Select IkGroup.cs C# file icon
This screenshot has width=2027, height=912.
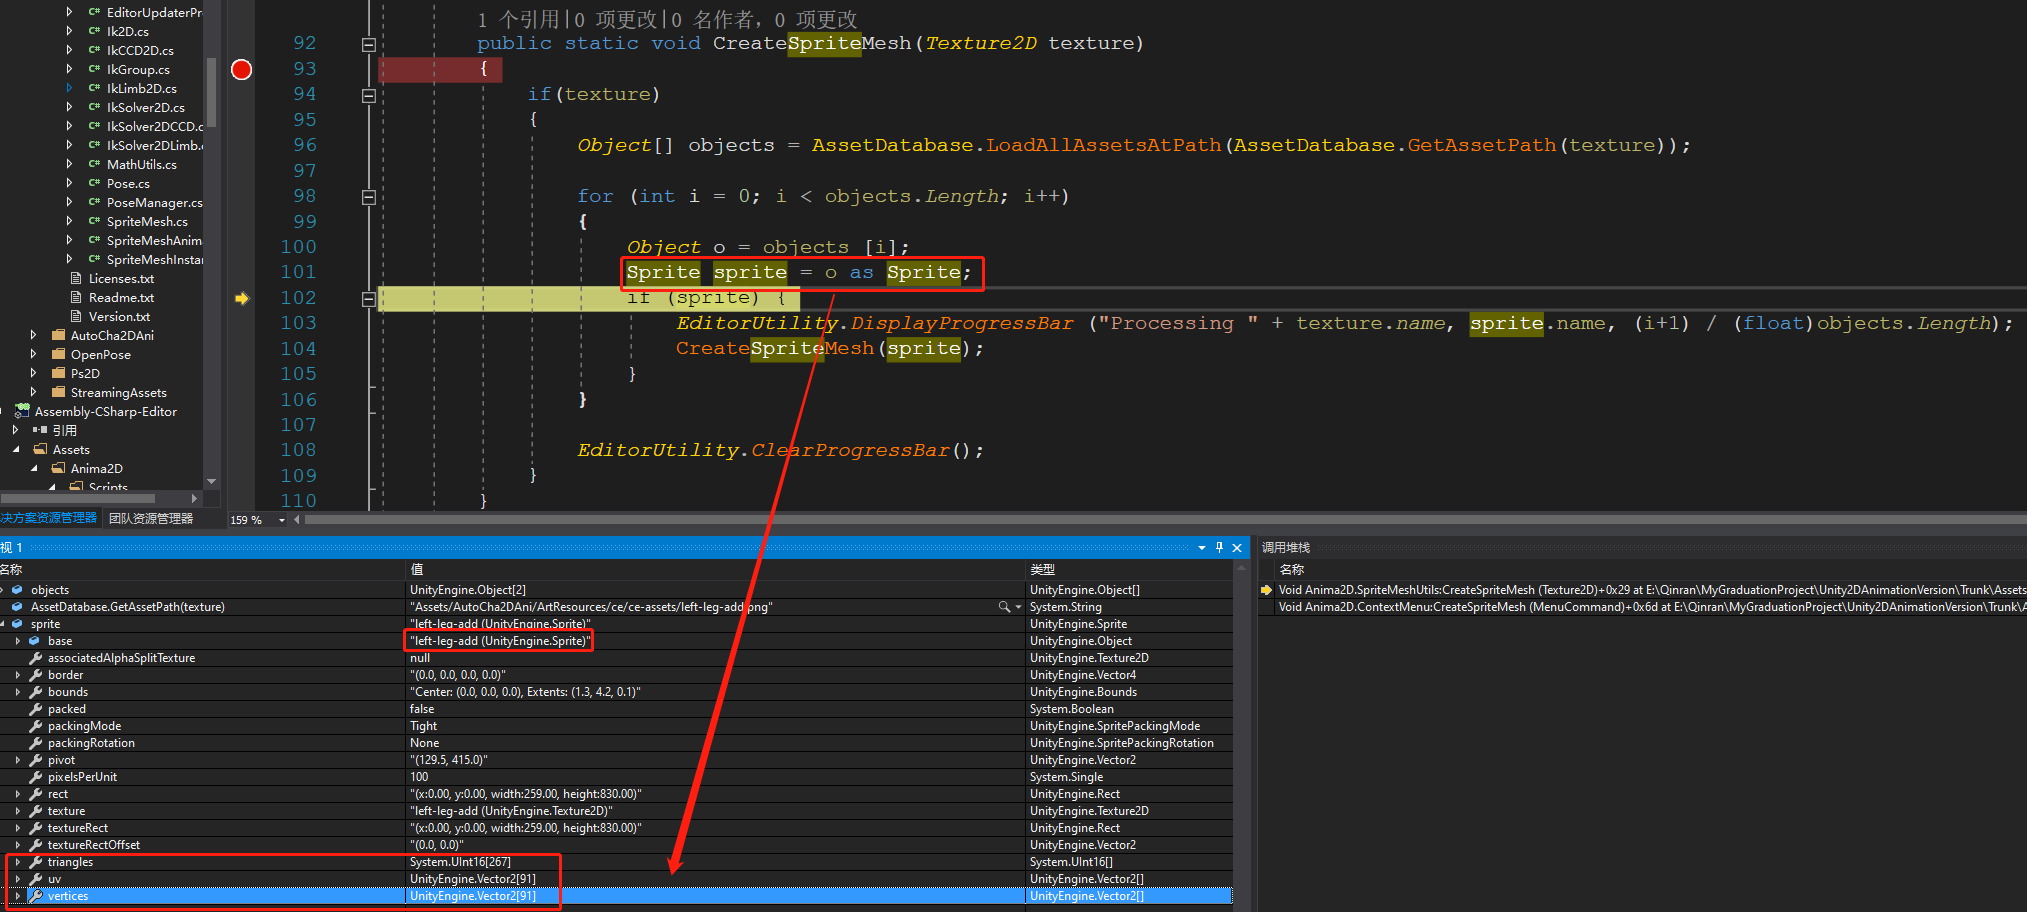coord(94,69)
